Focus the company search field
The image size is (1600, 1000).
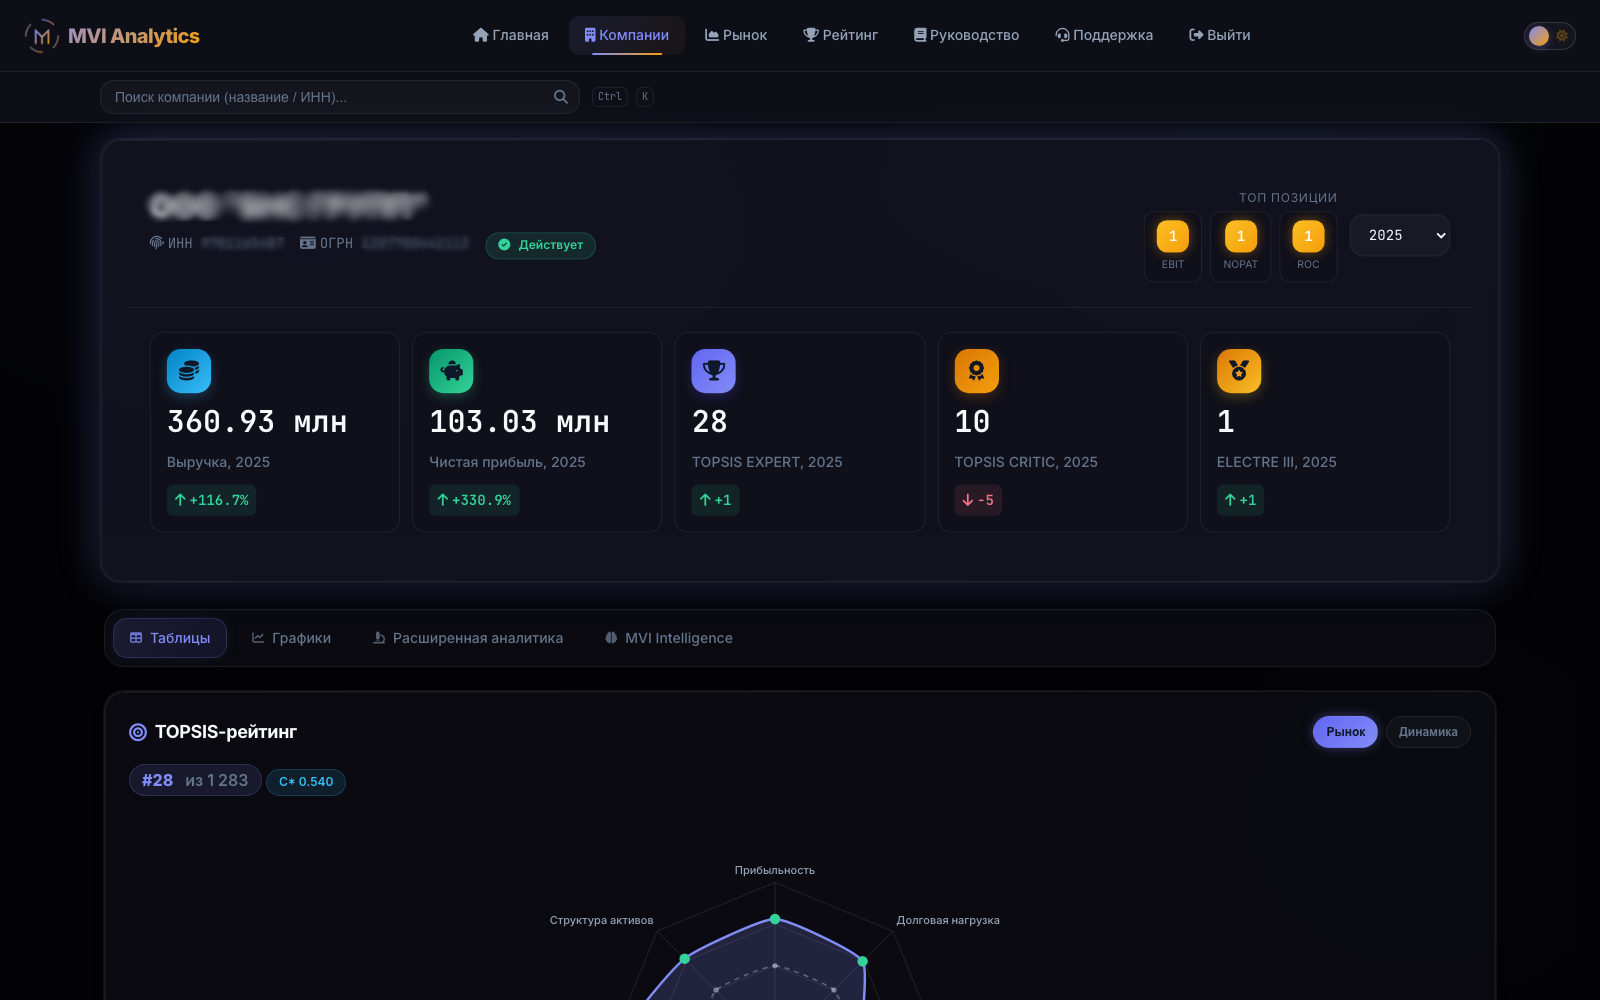(340, 97)
